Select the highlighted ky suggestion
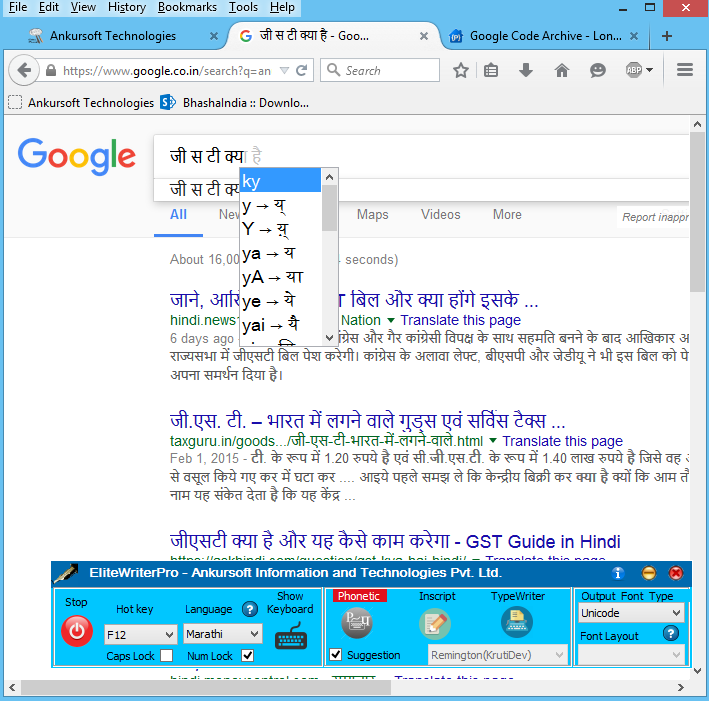709x701 pixels. click(x=280, y=181)
